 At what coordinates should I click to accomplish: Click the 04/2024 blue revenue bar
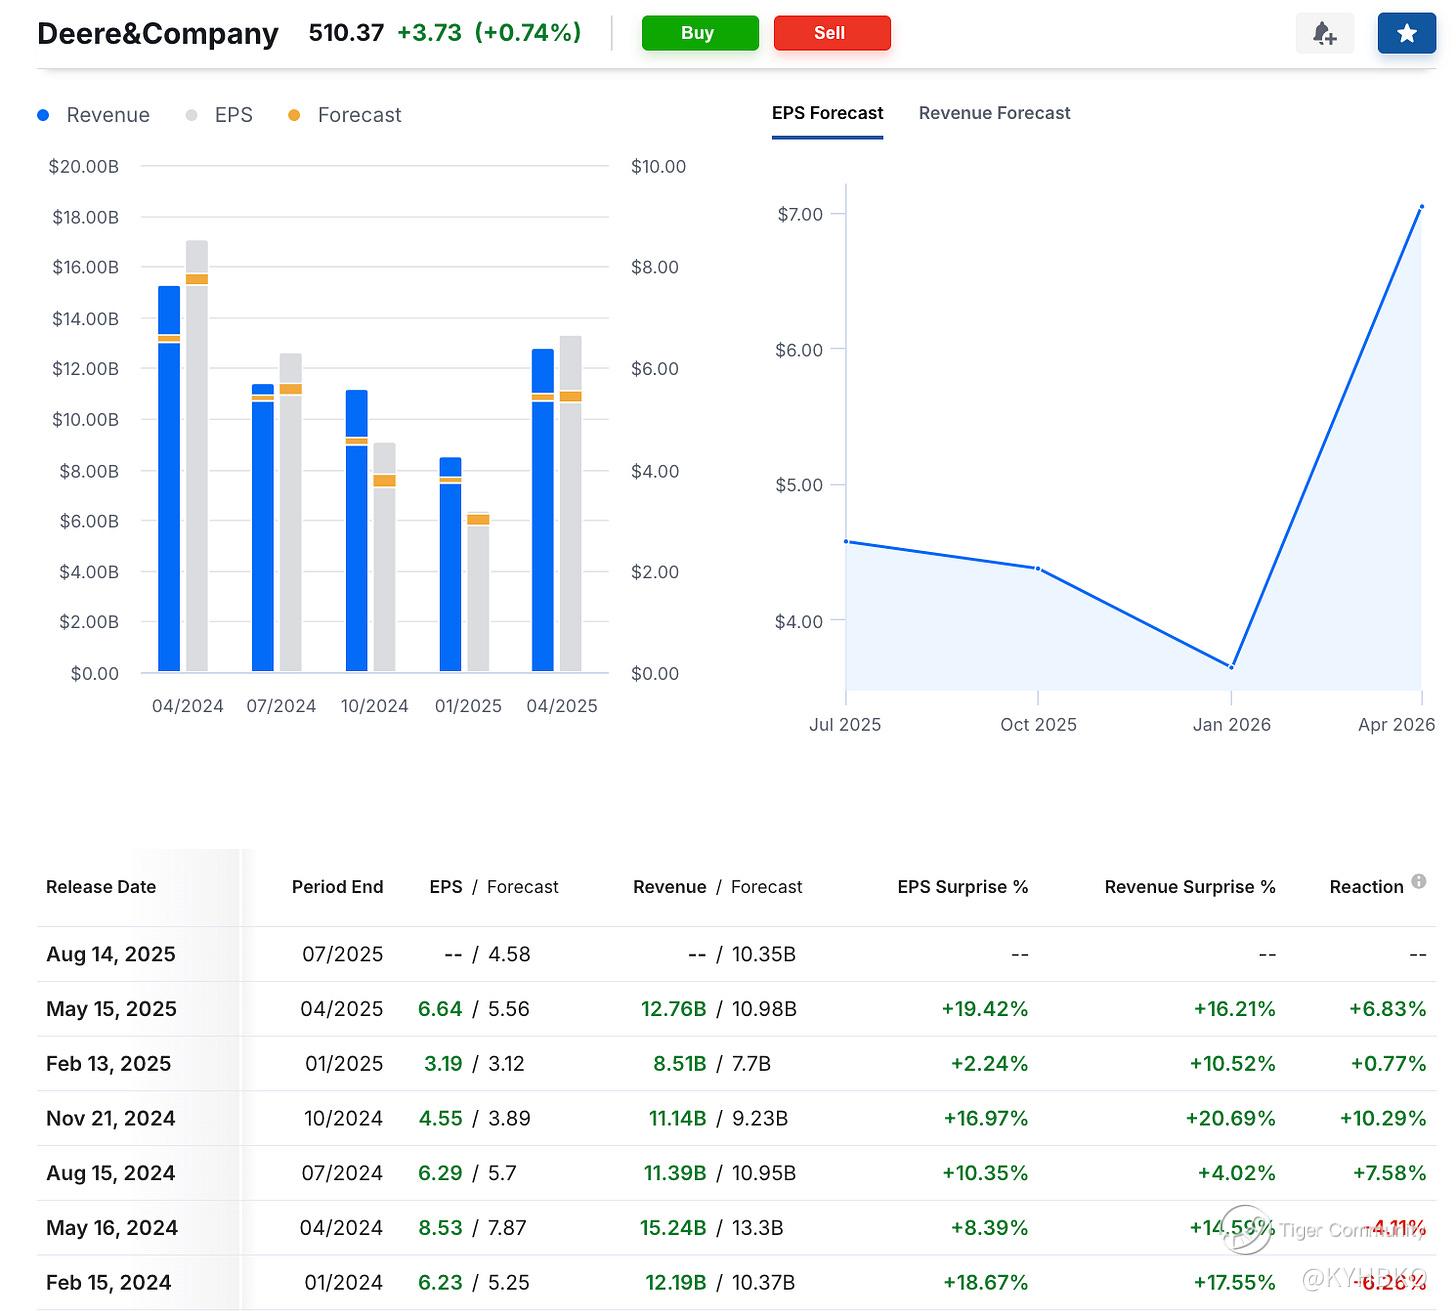[169, 500]
